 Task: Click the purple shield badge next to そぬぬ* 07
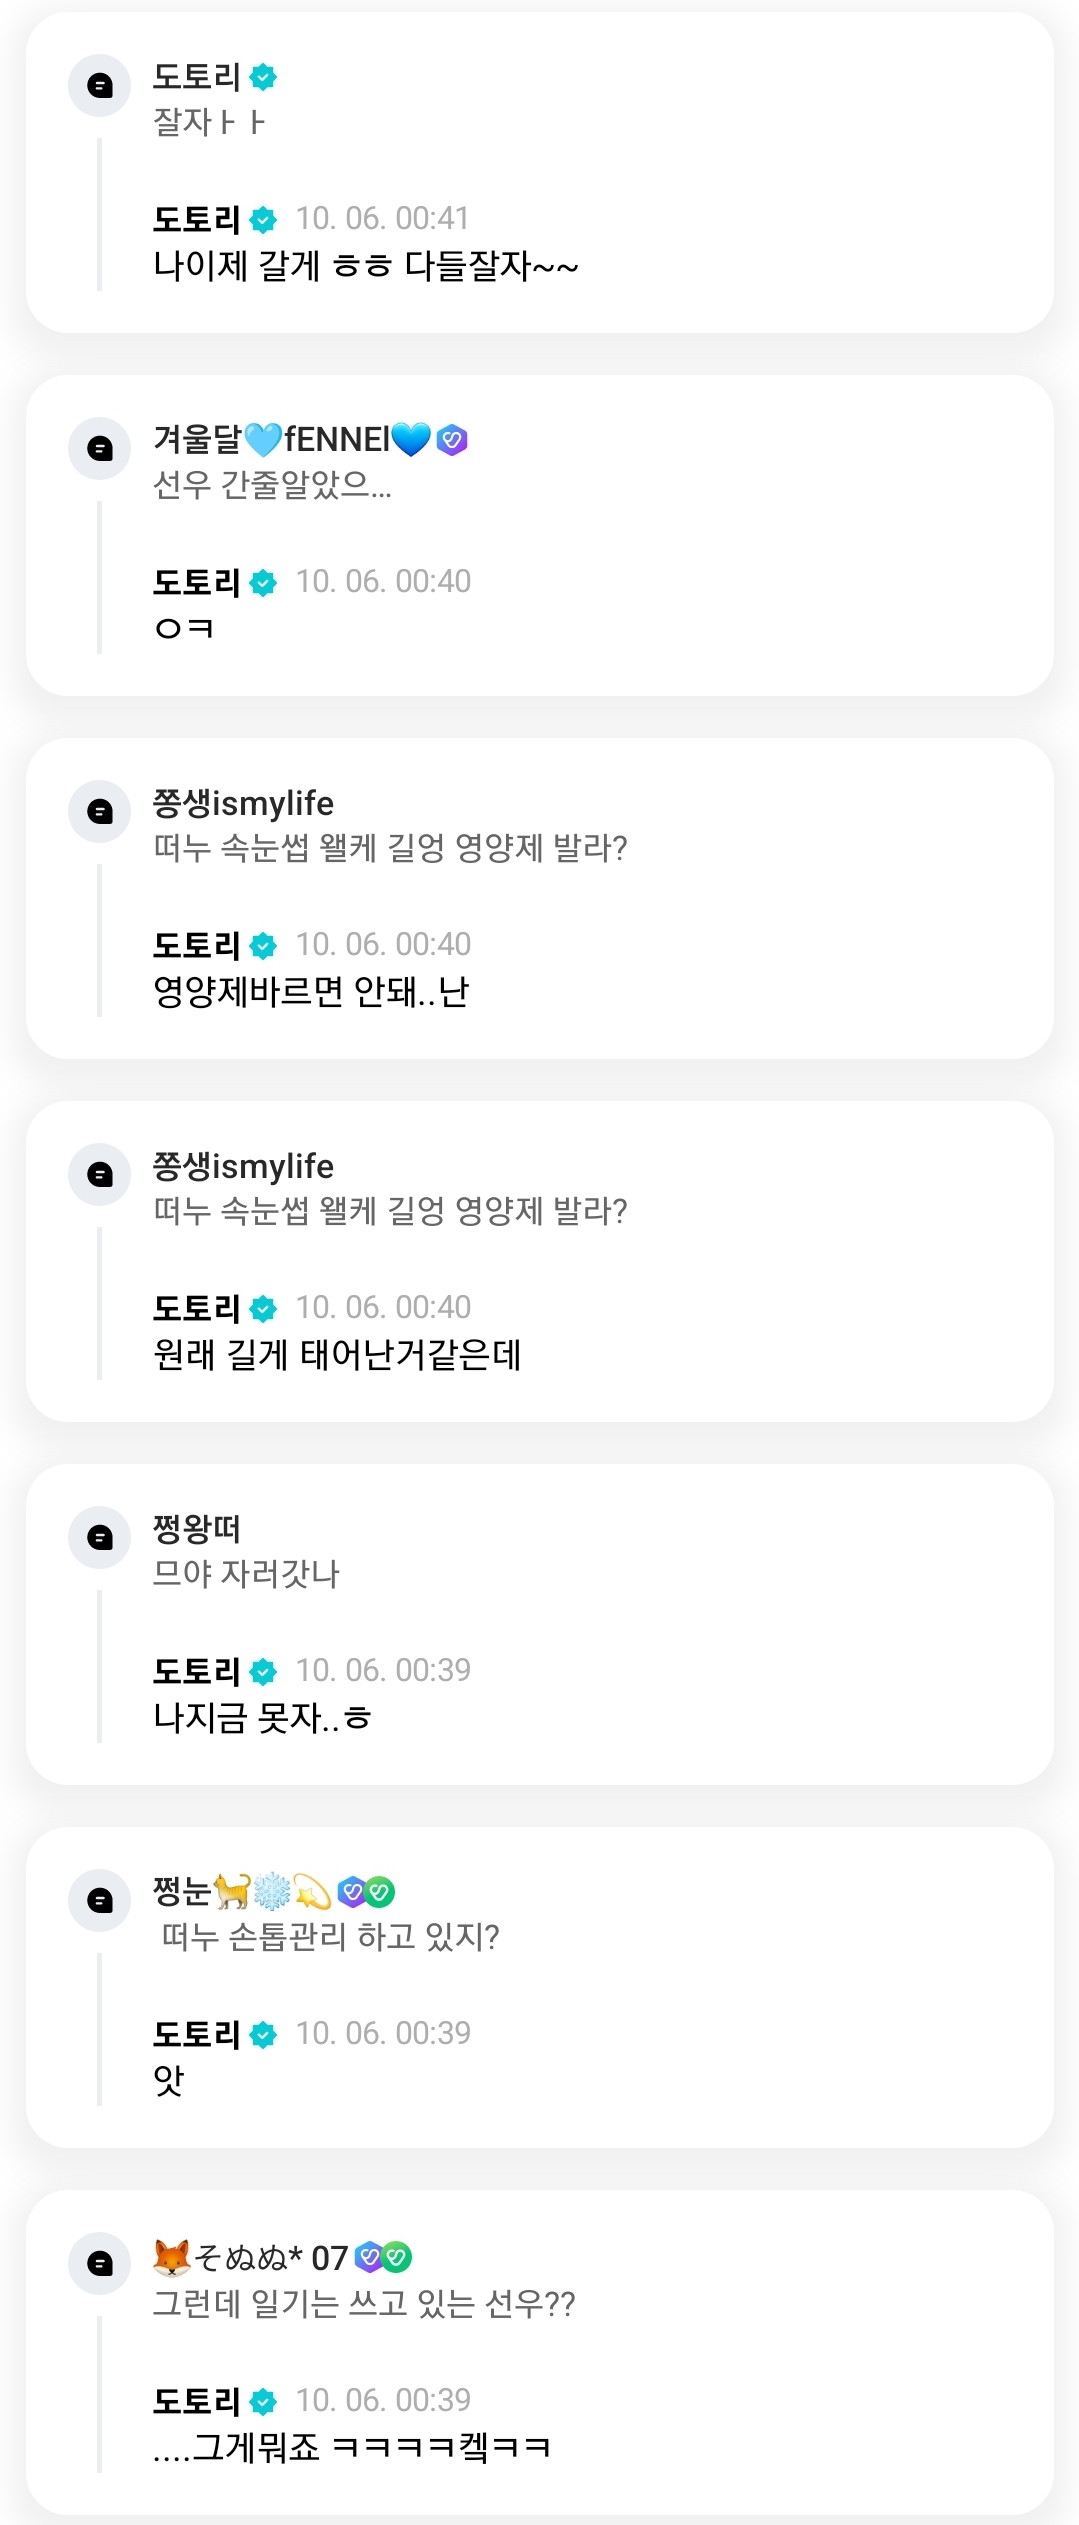(369, 2256)
